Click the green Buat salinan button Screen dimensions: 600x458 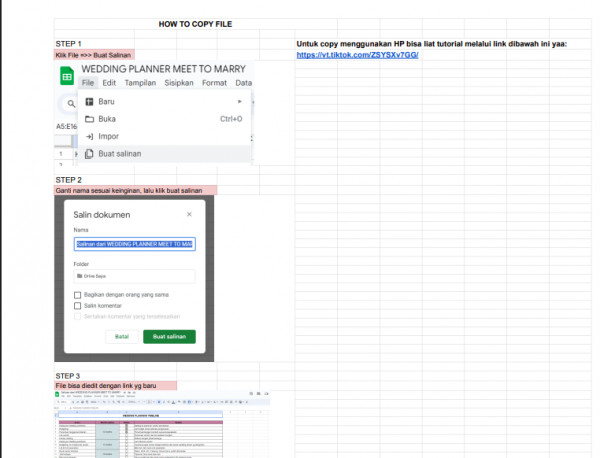(170, 337)
